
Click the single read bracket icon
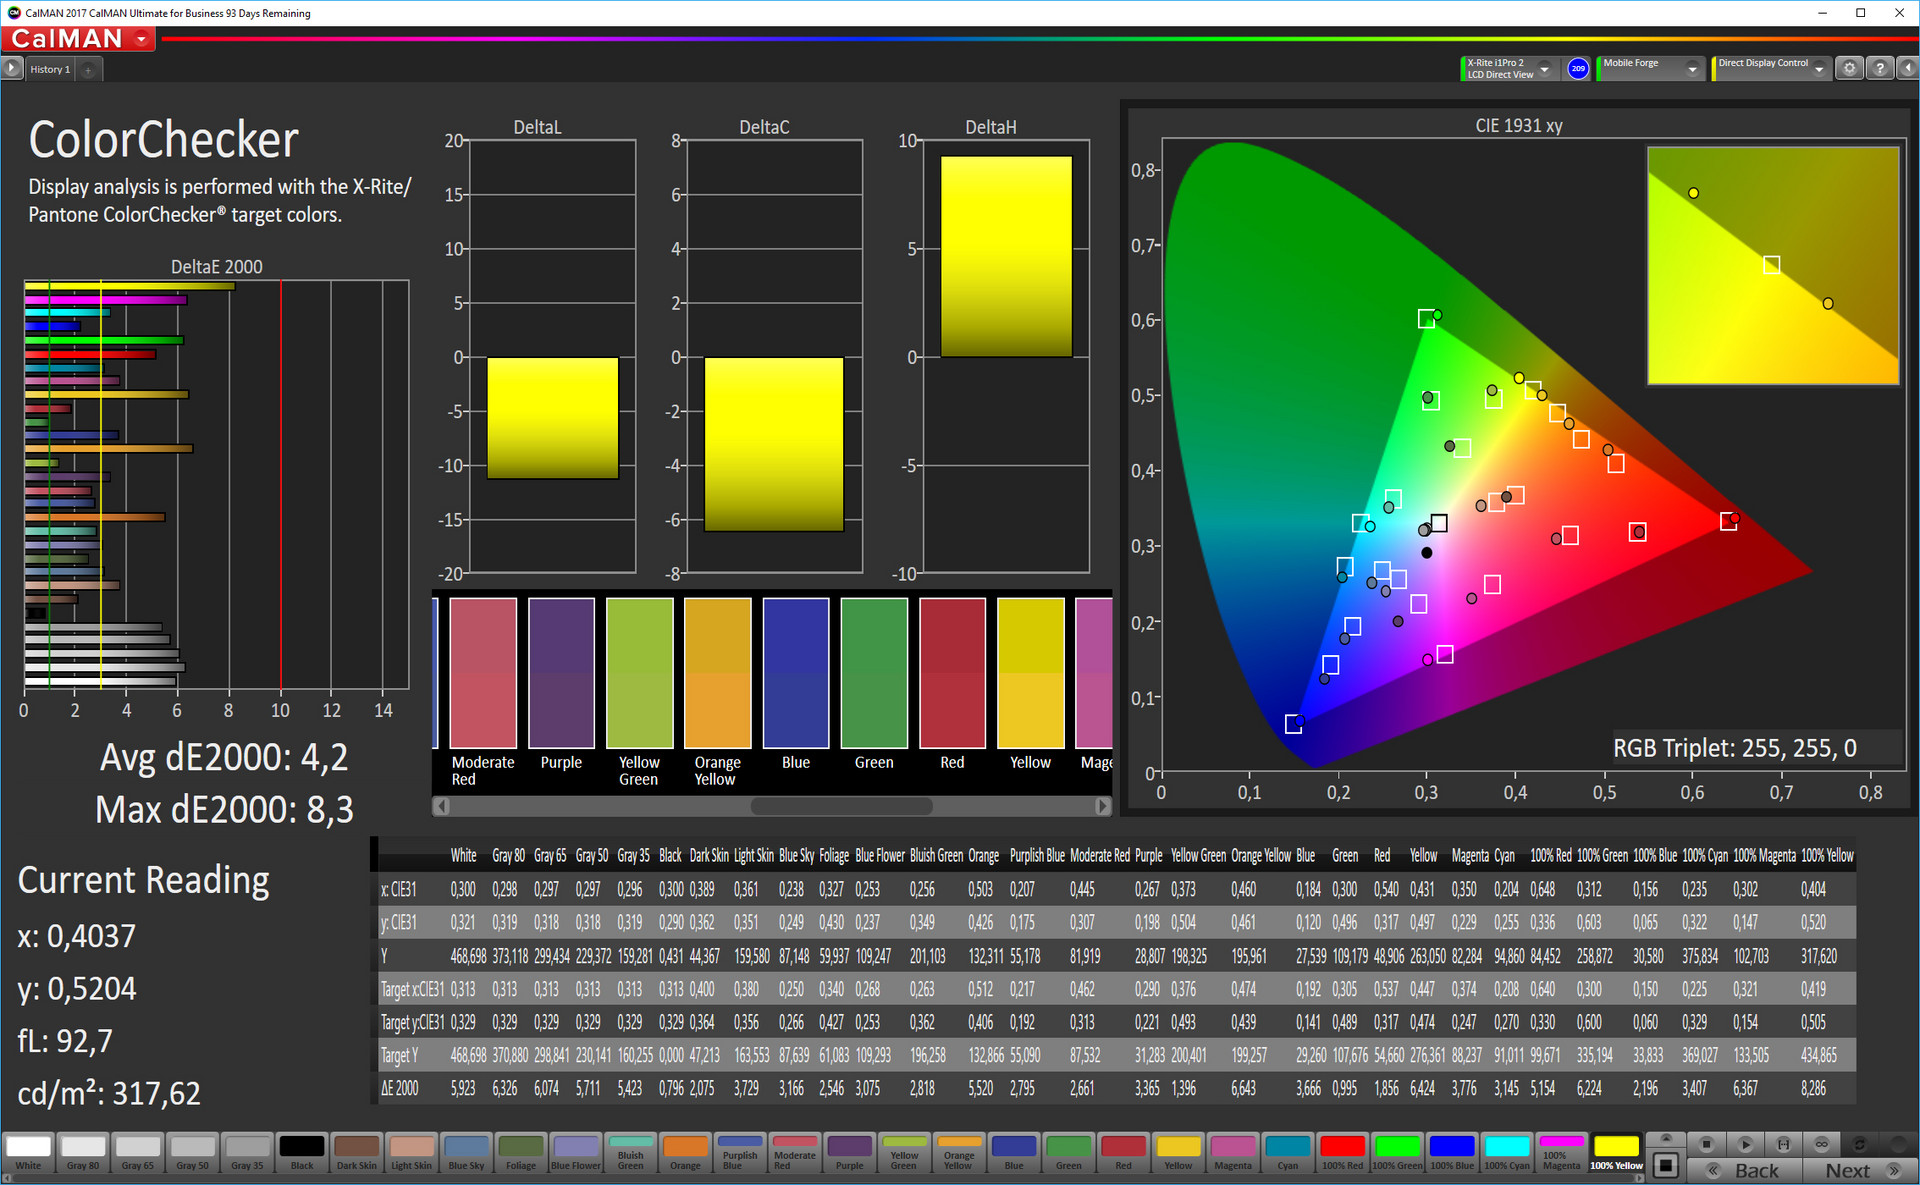pos(1783,1144)
